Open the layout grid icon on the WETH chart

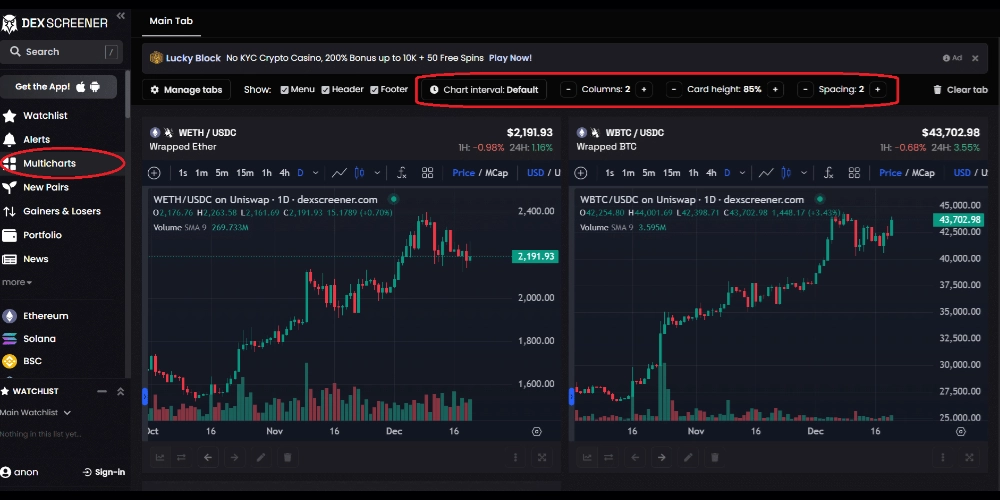[x=427, y=173]
